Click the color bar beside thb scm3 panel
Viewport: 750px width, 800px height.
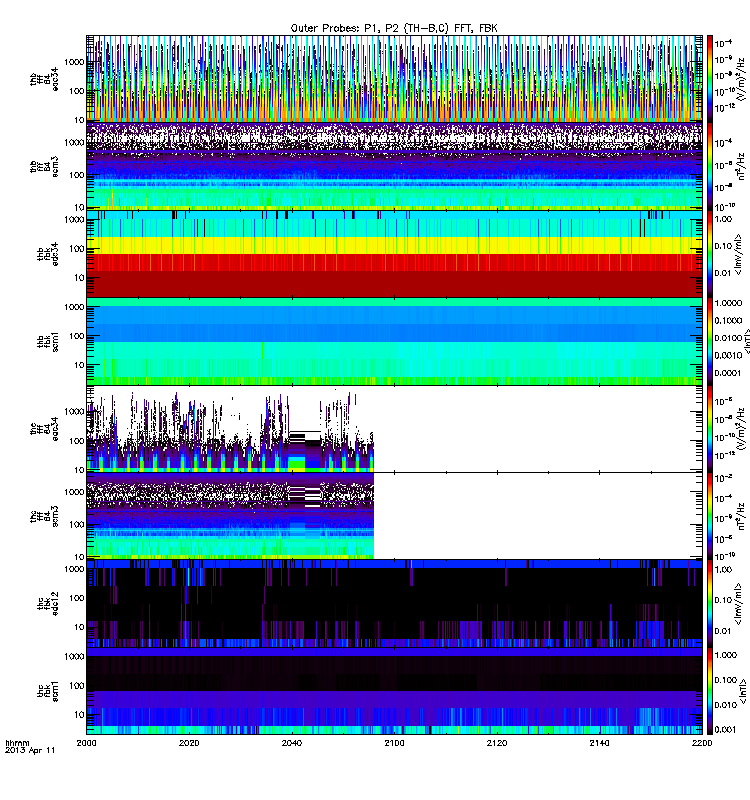tap(709, 166)
